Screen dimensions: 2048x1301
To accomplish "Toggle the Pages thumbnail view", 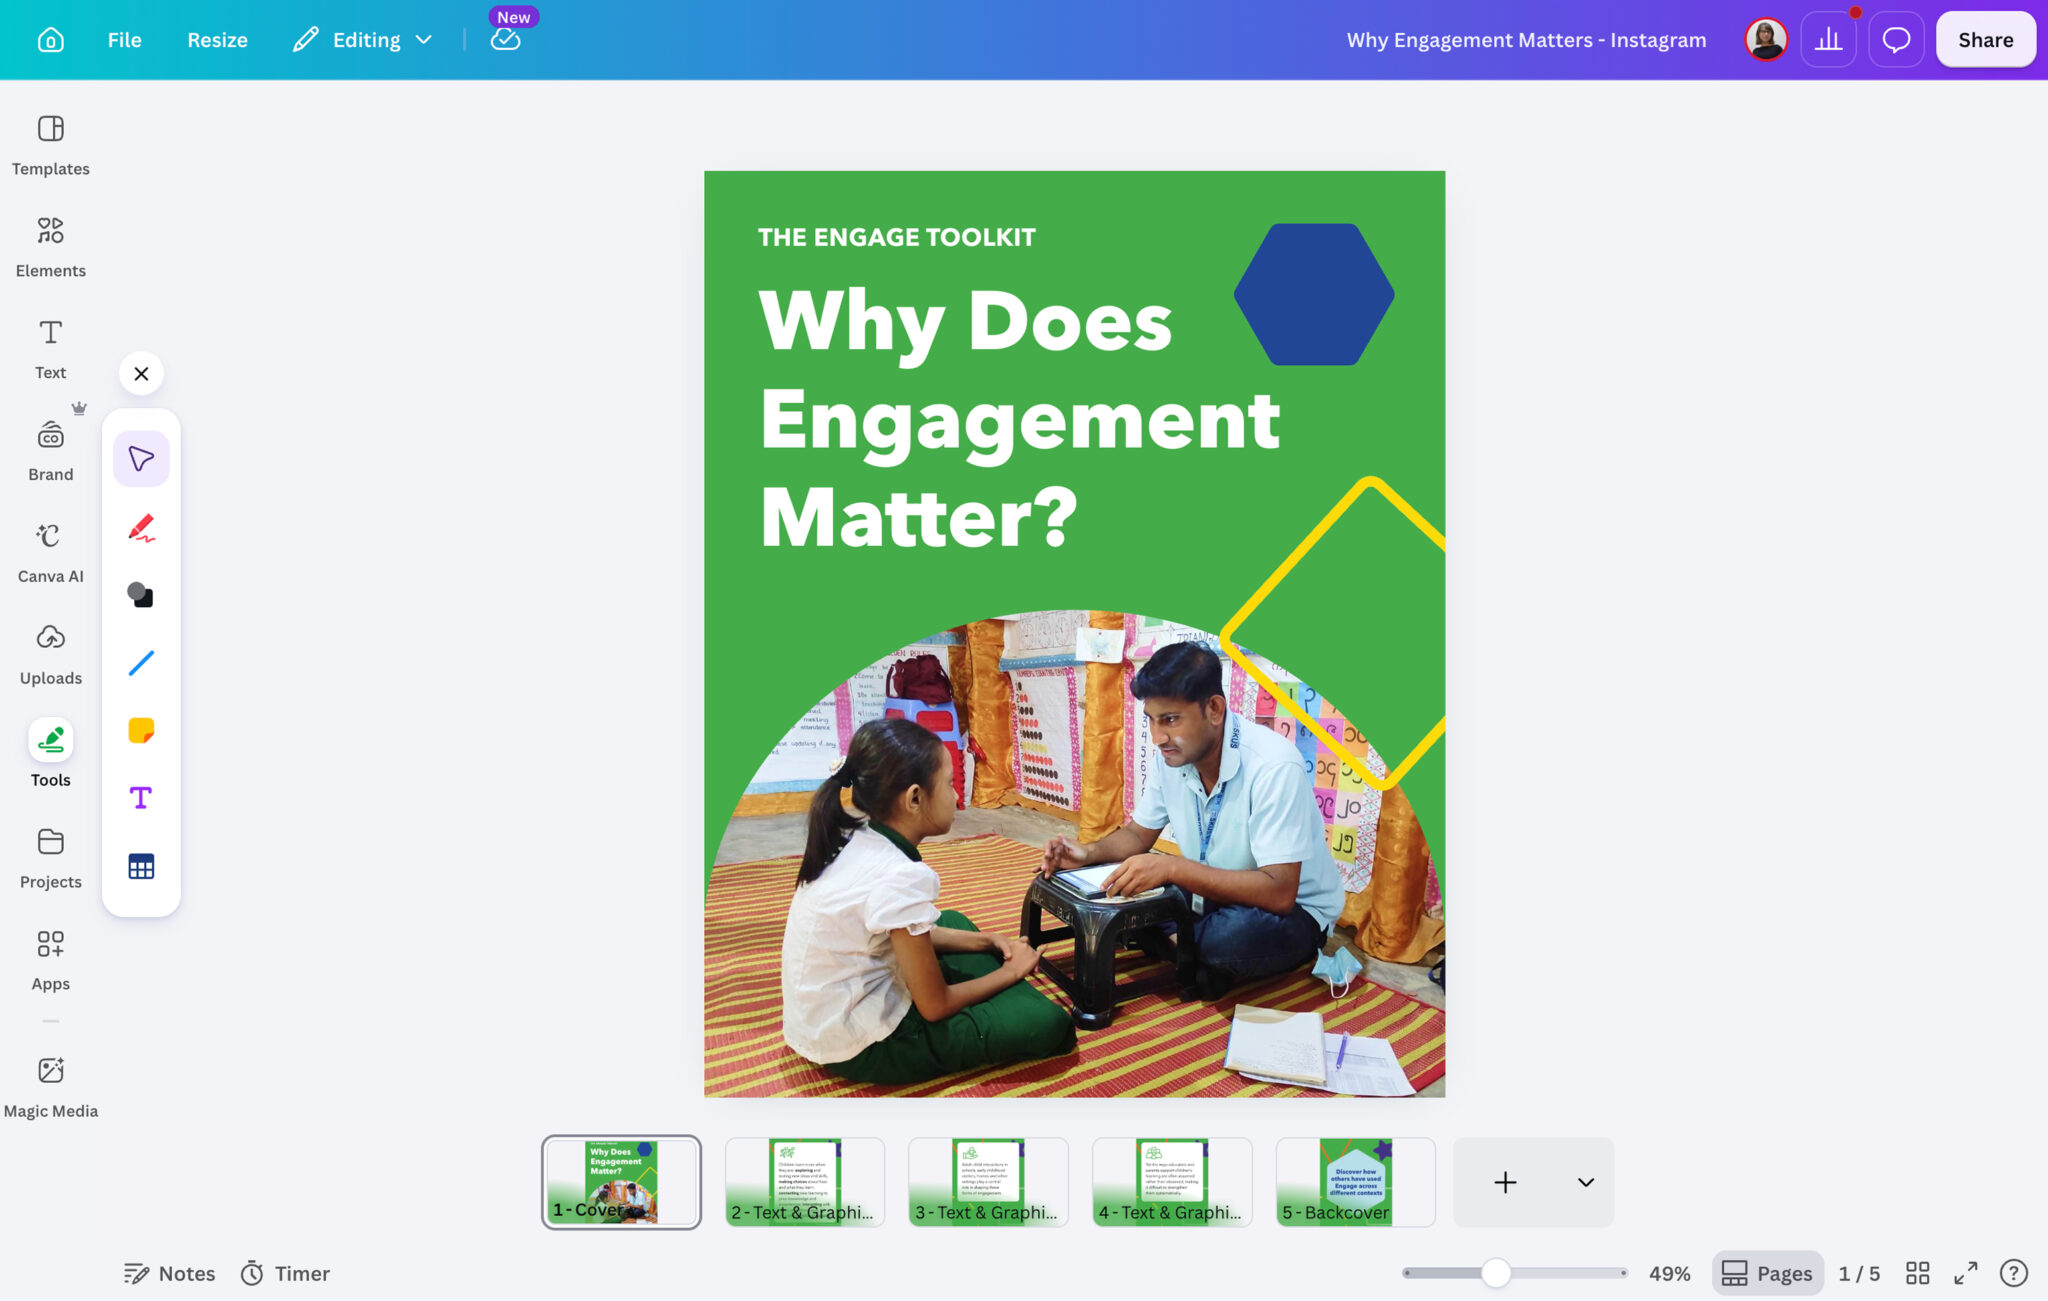I will 1767,1273.
